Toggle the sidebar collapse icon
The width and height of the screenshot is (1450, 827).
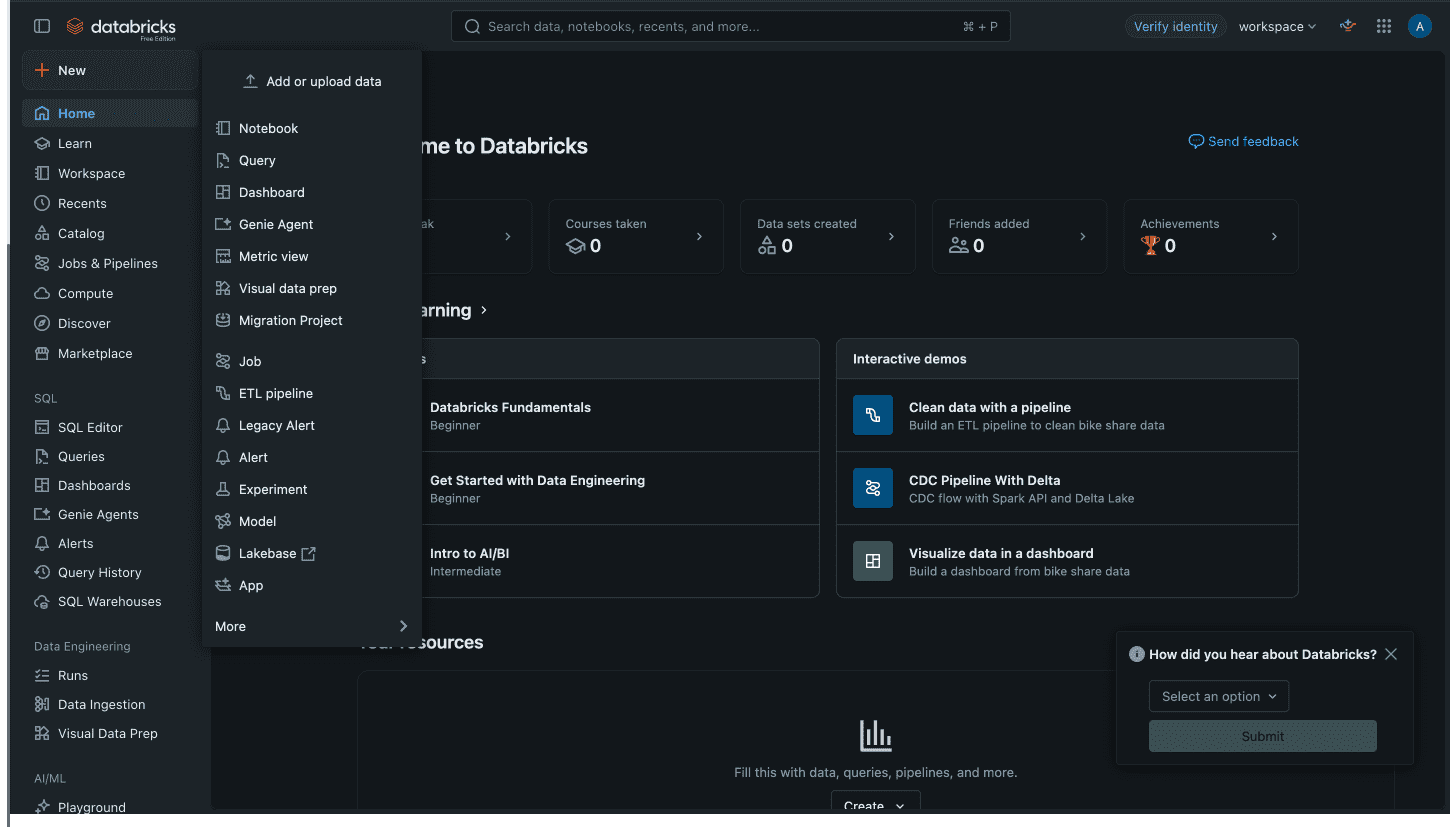[42, 26]
